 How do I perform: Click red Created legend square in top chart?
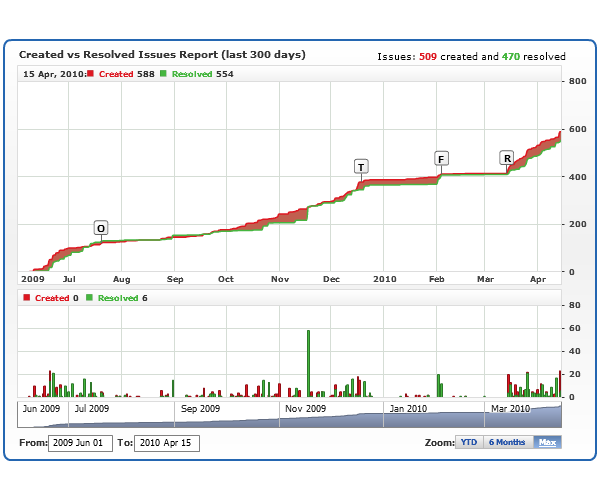91,74
